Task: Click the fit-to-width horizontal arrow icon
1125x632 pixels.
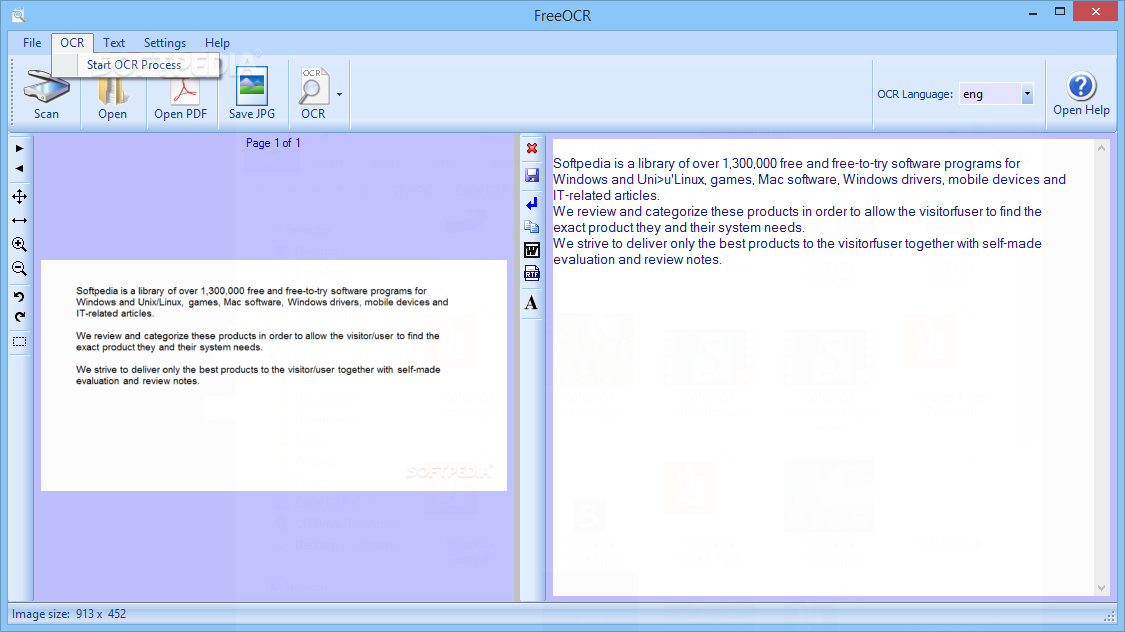Action: [x=19, y=220]
